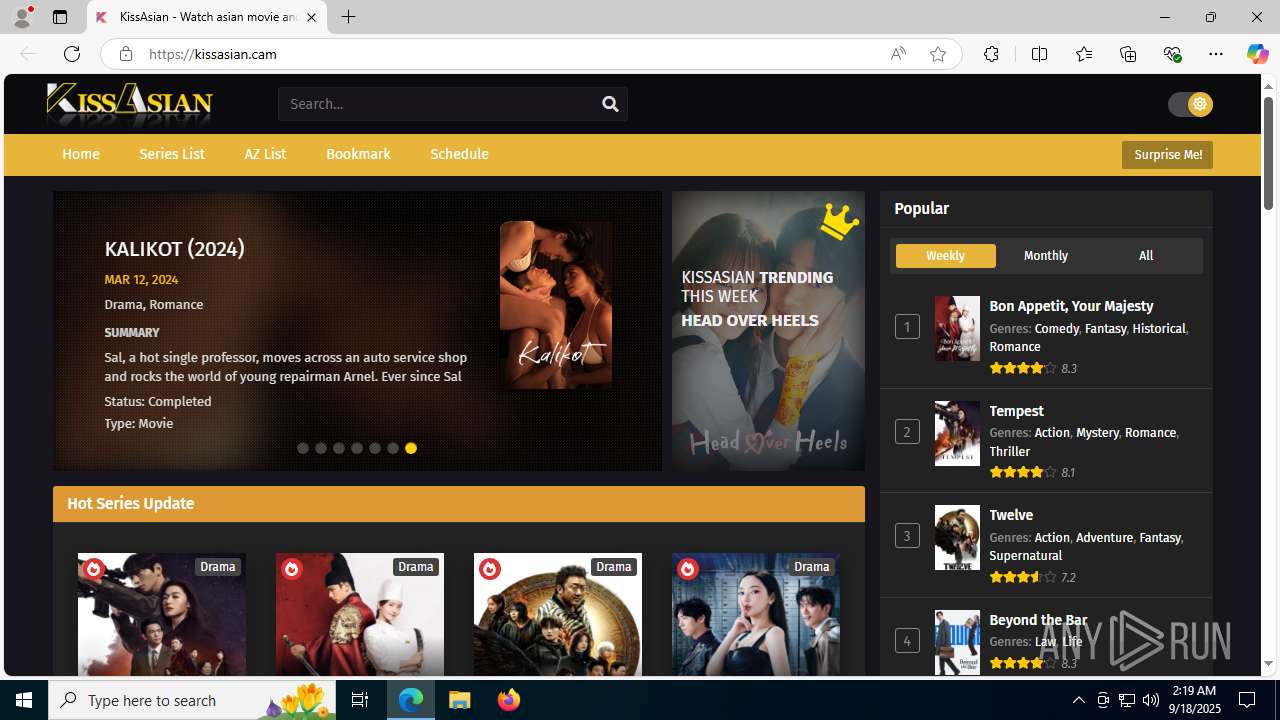Open the Copilot icon

(1257, 54)
